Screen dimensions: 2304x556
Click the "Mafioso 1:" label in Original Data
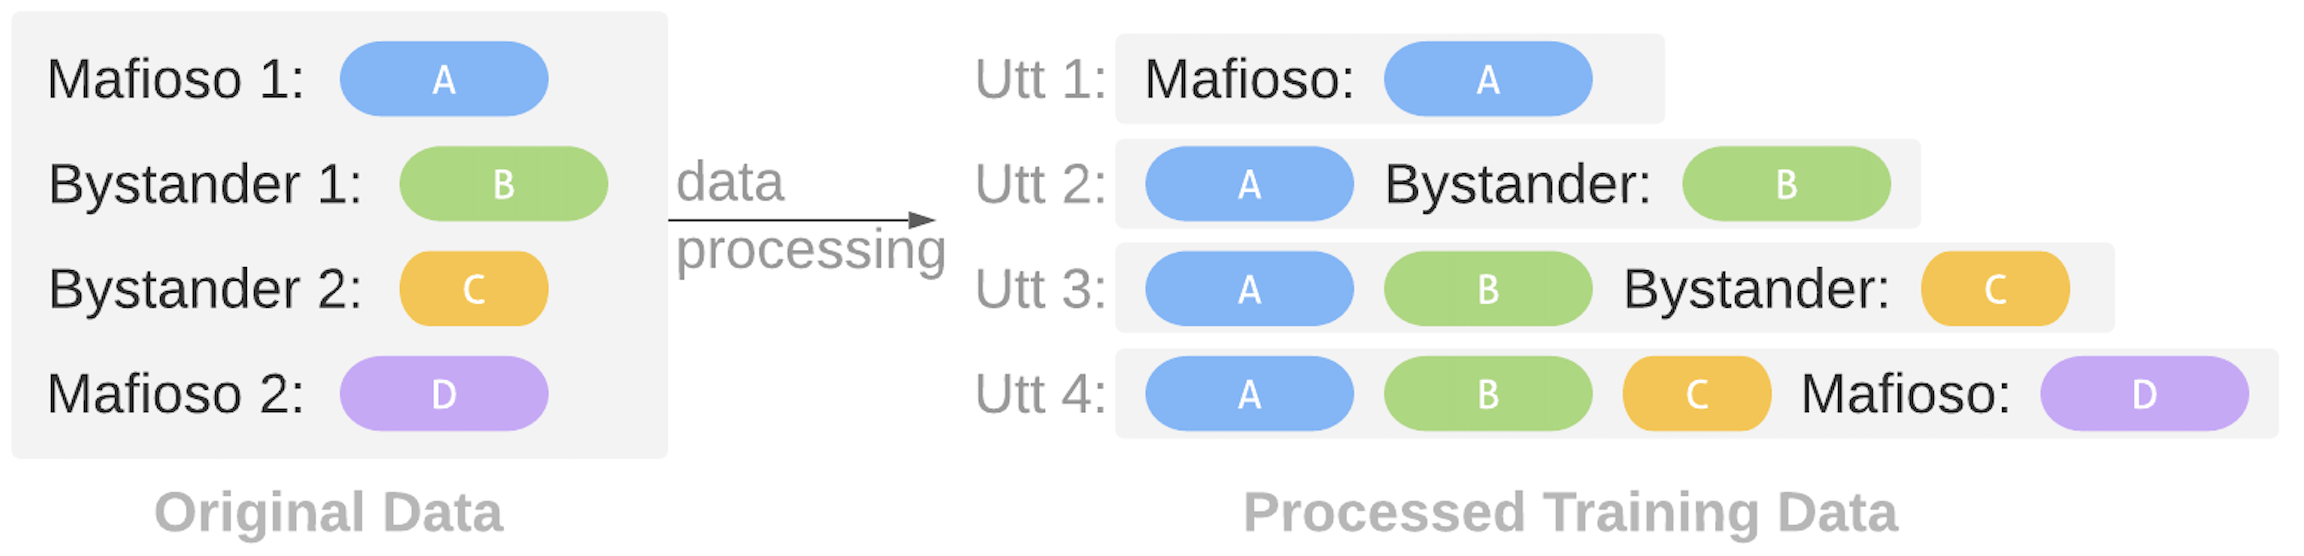[x=176, y=79]
